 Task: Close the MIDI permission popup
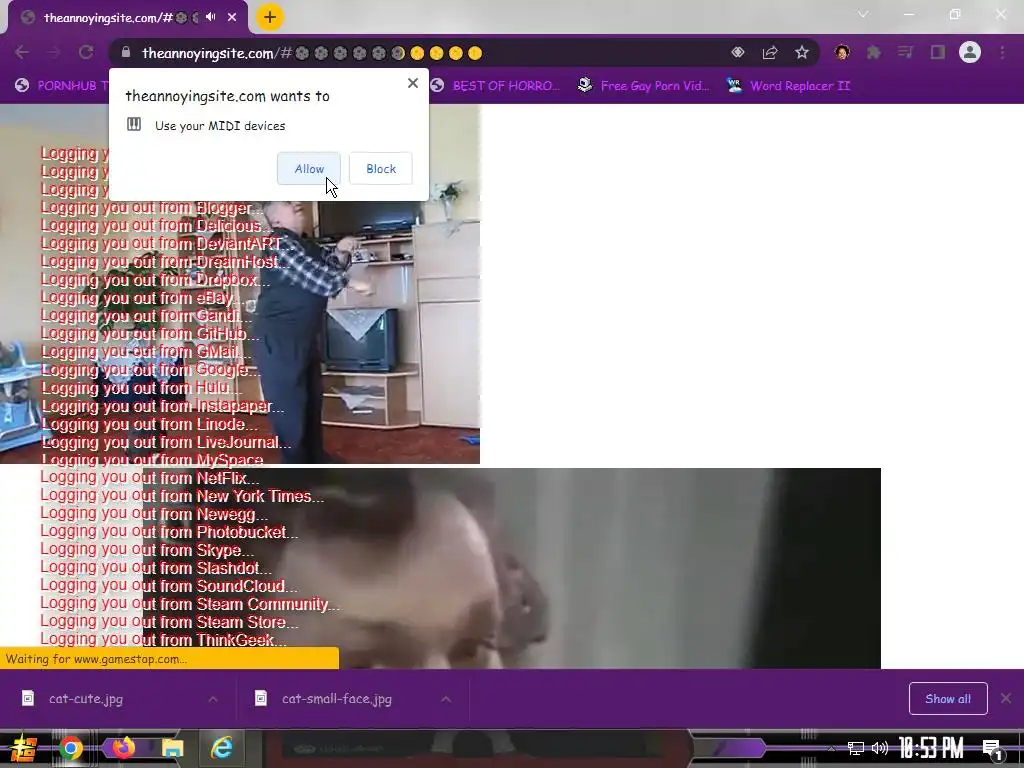click(413, 83)
